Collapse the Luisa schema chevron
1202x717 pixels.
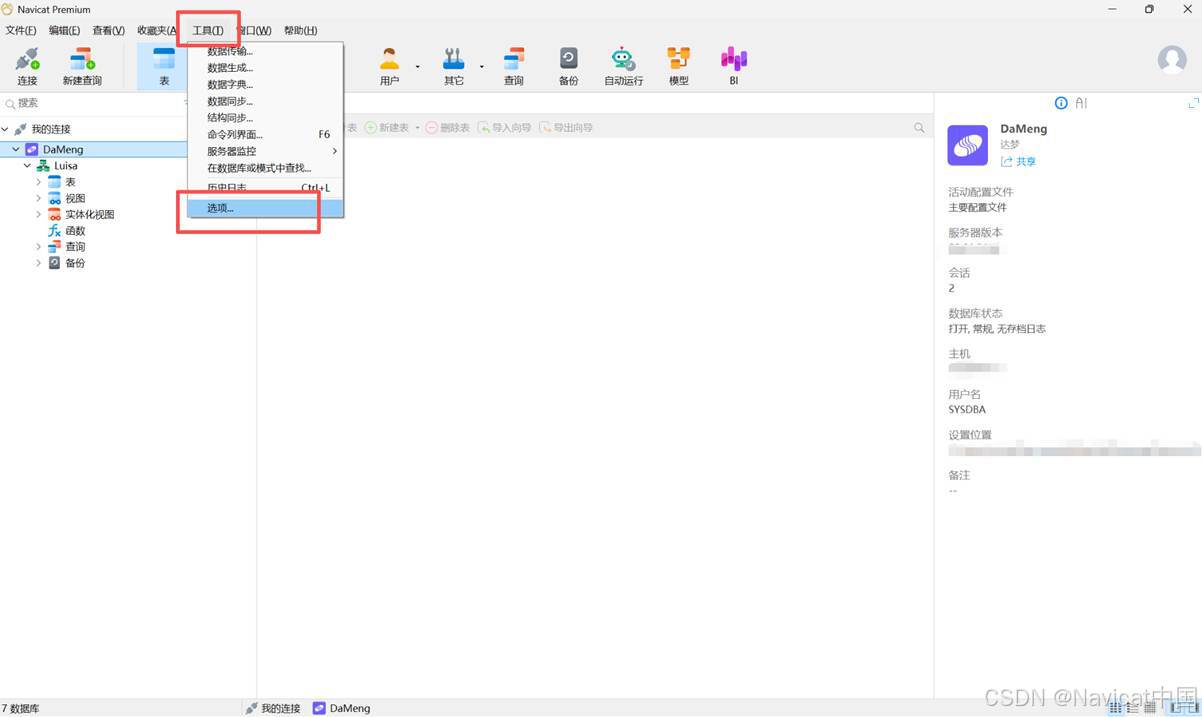point(27,166)
